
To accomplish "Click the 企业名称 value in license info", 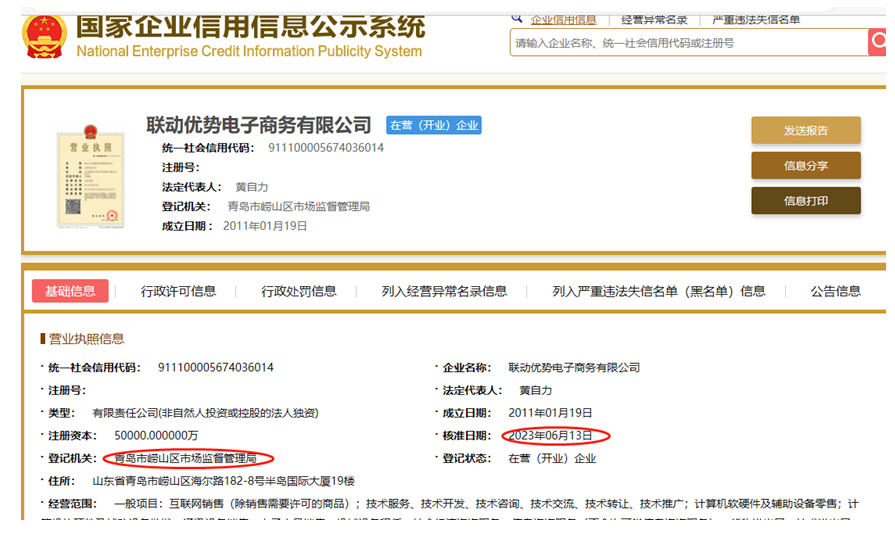I will tap(574, 368).
